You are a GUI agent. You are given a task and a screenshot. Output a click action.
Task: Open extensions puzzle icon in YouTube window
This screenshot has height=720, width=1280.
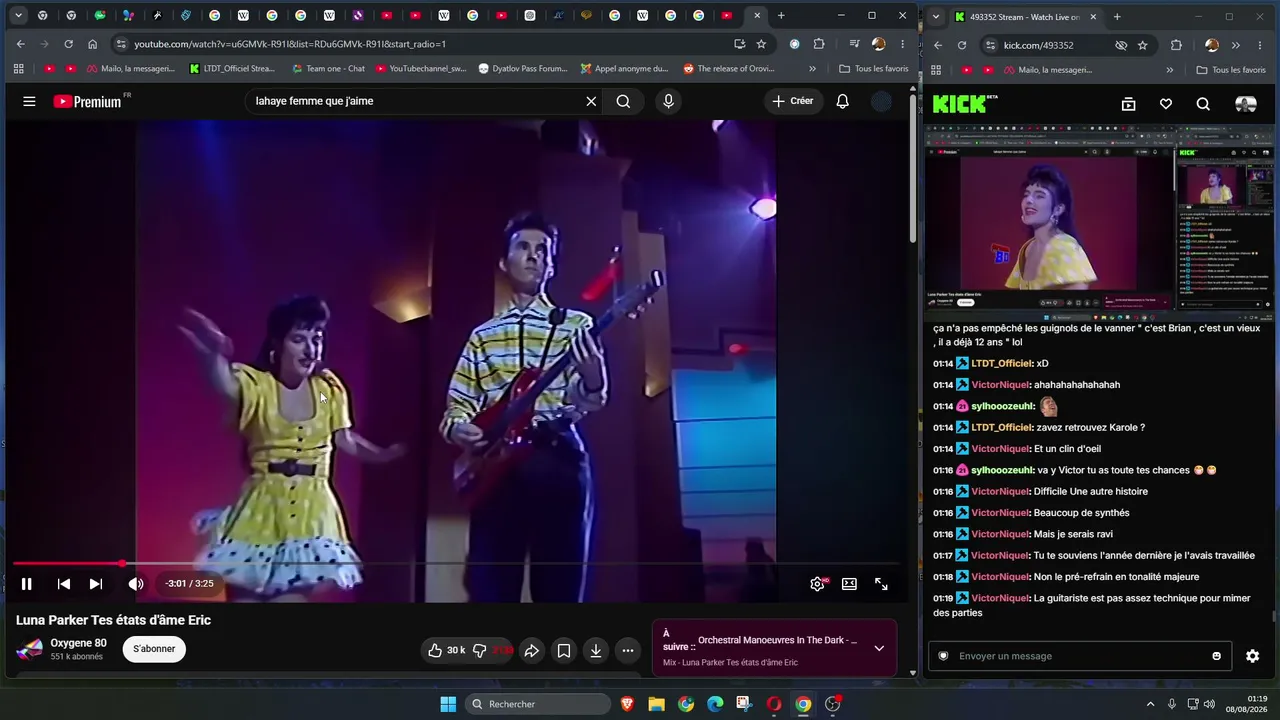click(x=819, y=44)
